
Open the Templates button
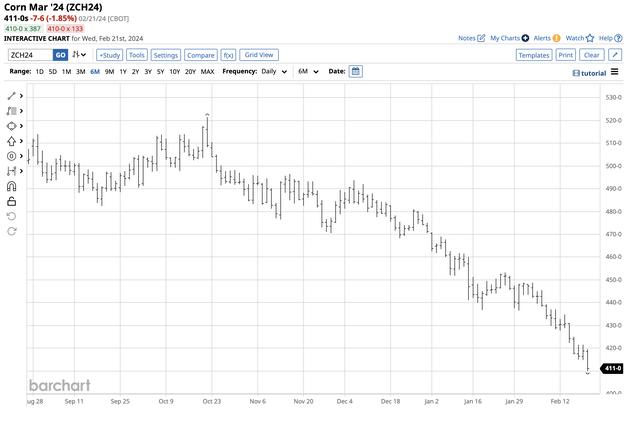point(534,55)
